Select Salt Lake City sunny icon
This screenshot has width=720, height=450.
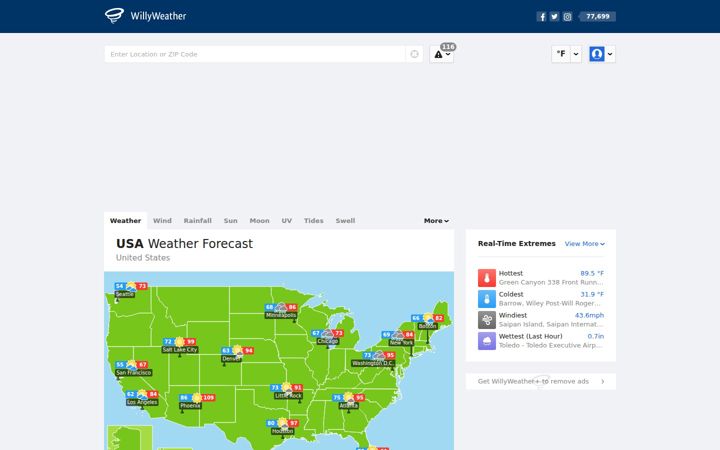coord(180,342)
